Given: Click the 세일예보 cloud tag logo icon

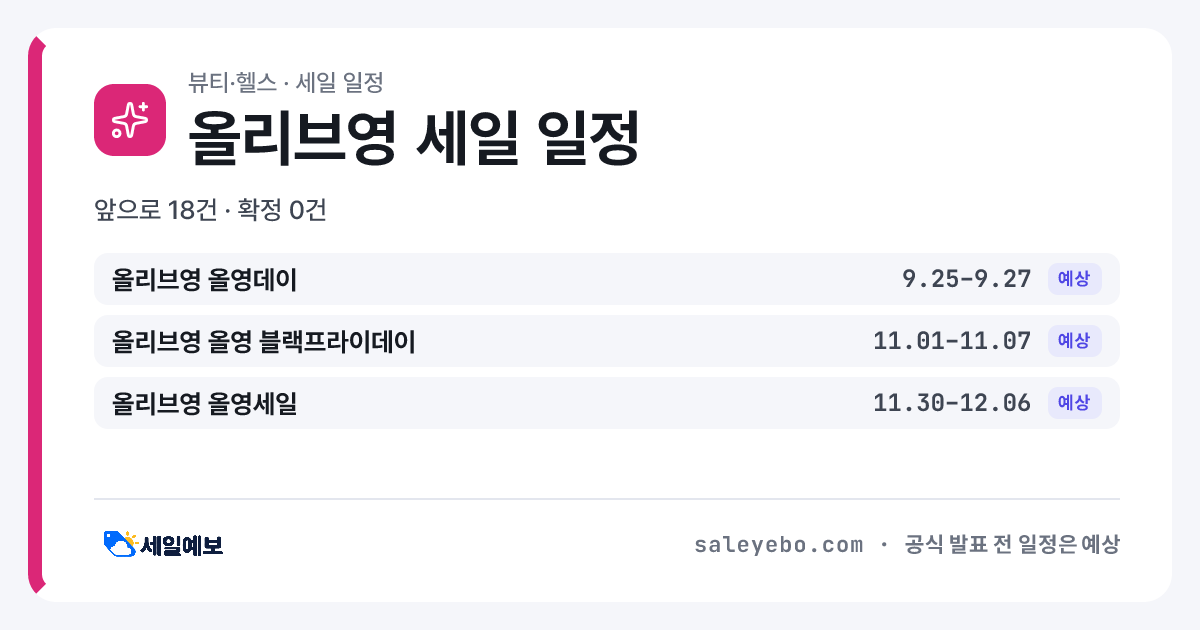Looking at the screenshot, I should [x=121, y=544].
